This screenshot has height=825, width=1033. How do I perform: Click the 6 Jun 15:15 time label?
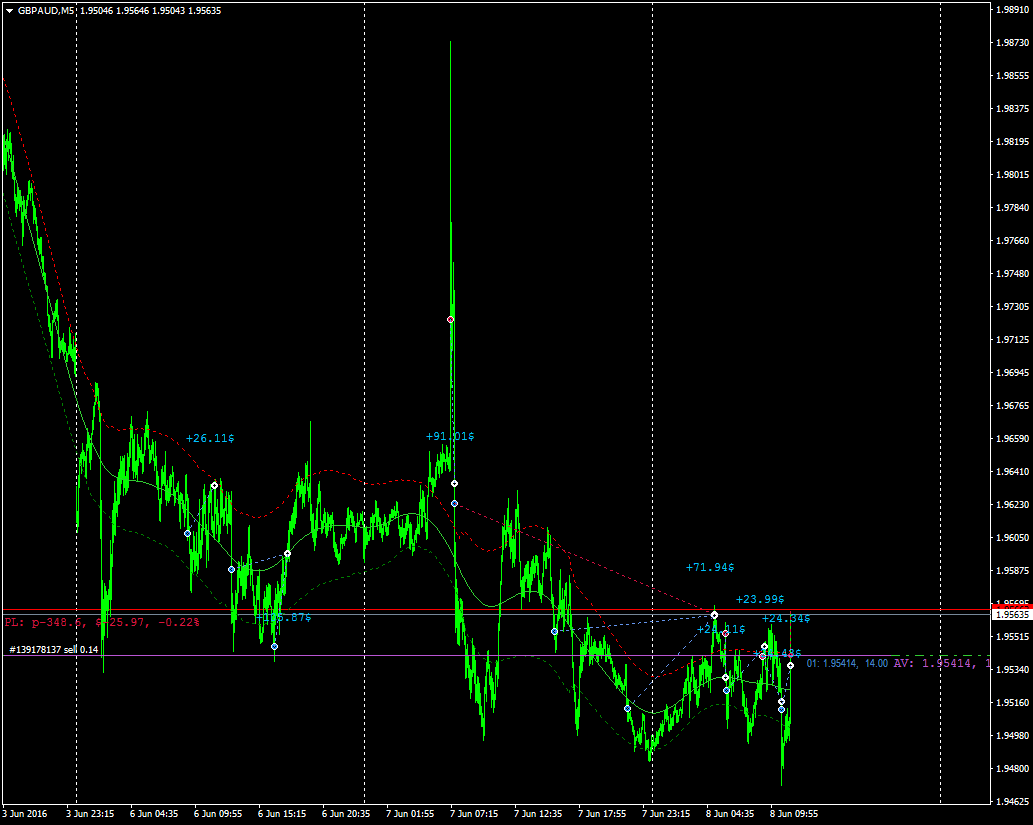282,814
